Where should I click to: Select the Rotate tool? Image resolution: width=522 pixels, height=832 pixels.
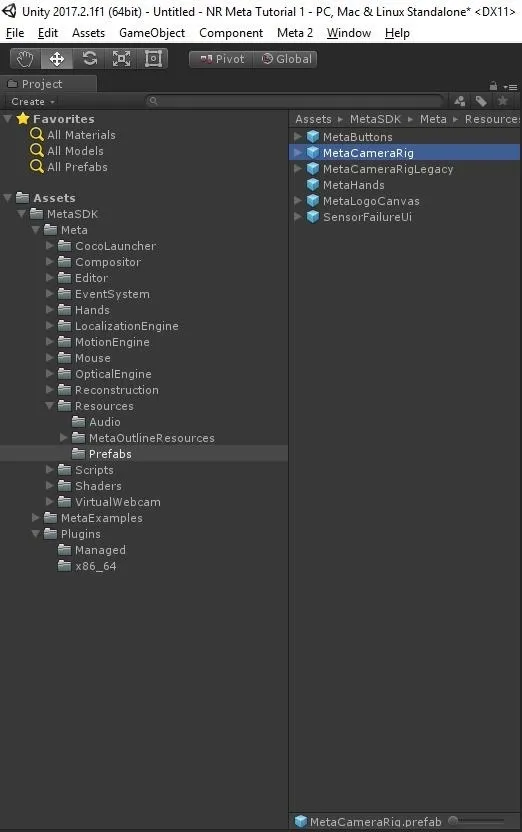(x=89, y=58)
